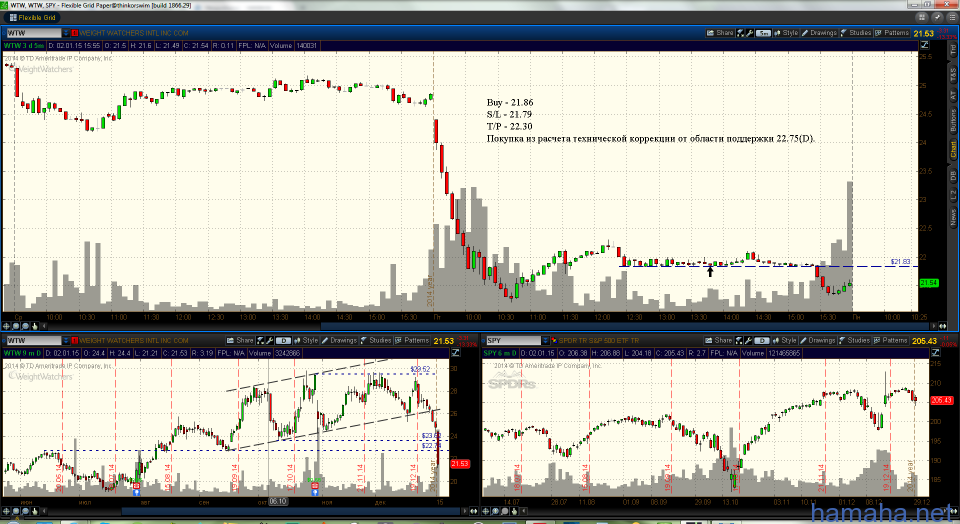Select crosshair pan tool under SPY chart
The height and width of the screenshot is (524, 960).
point(486,511)
